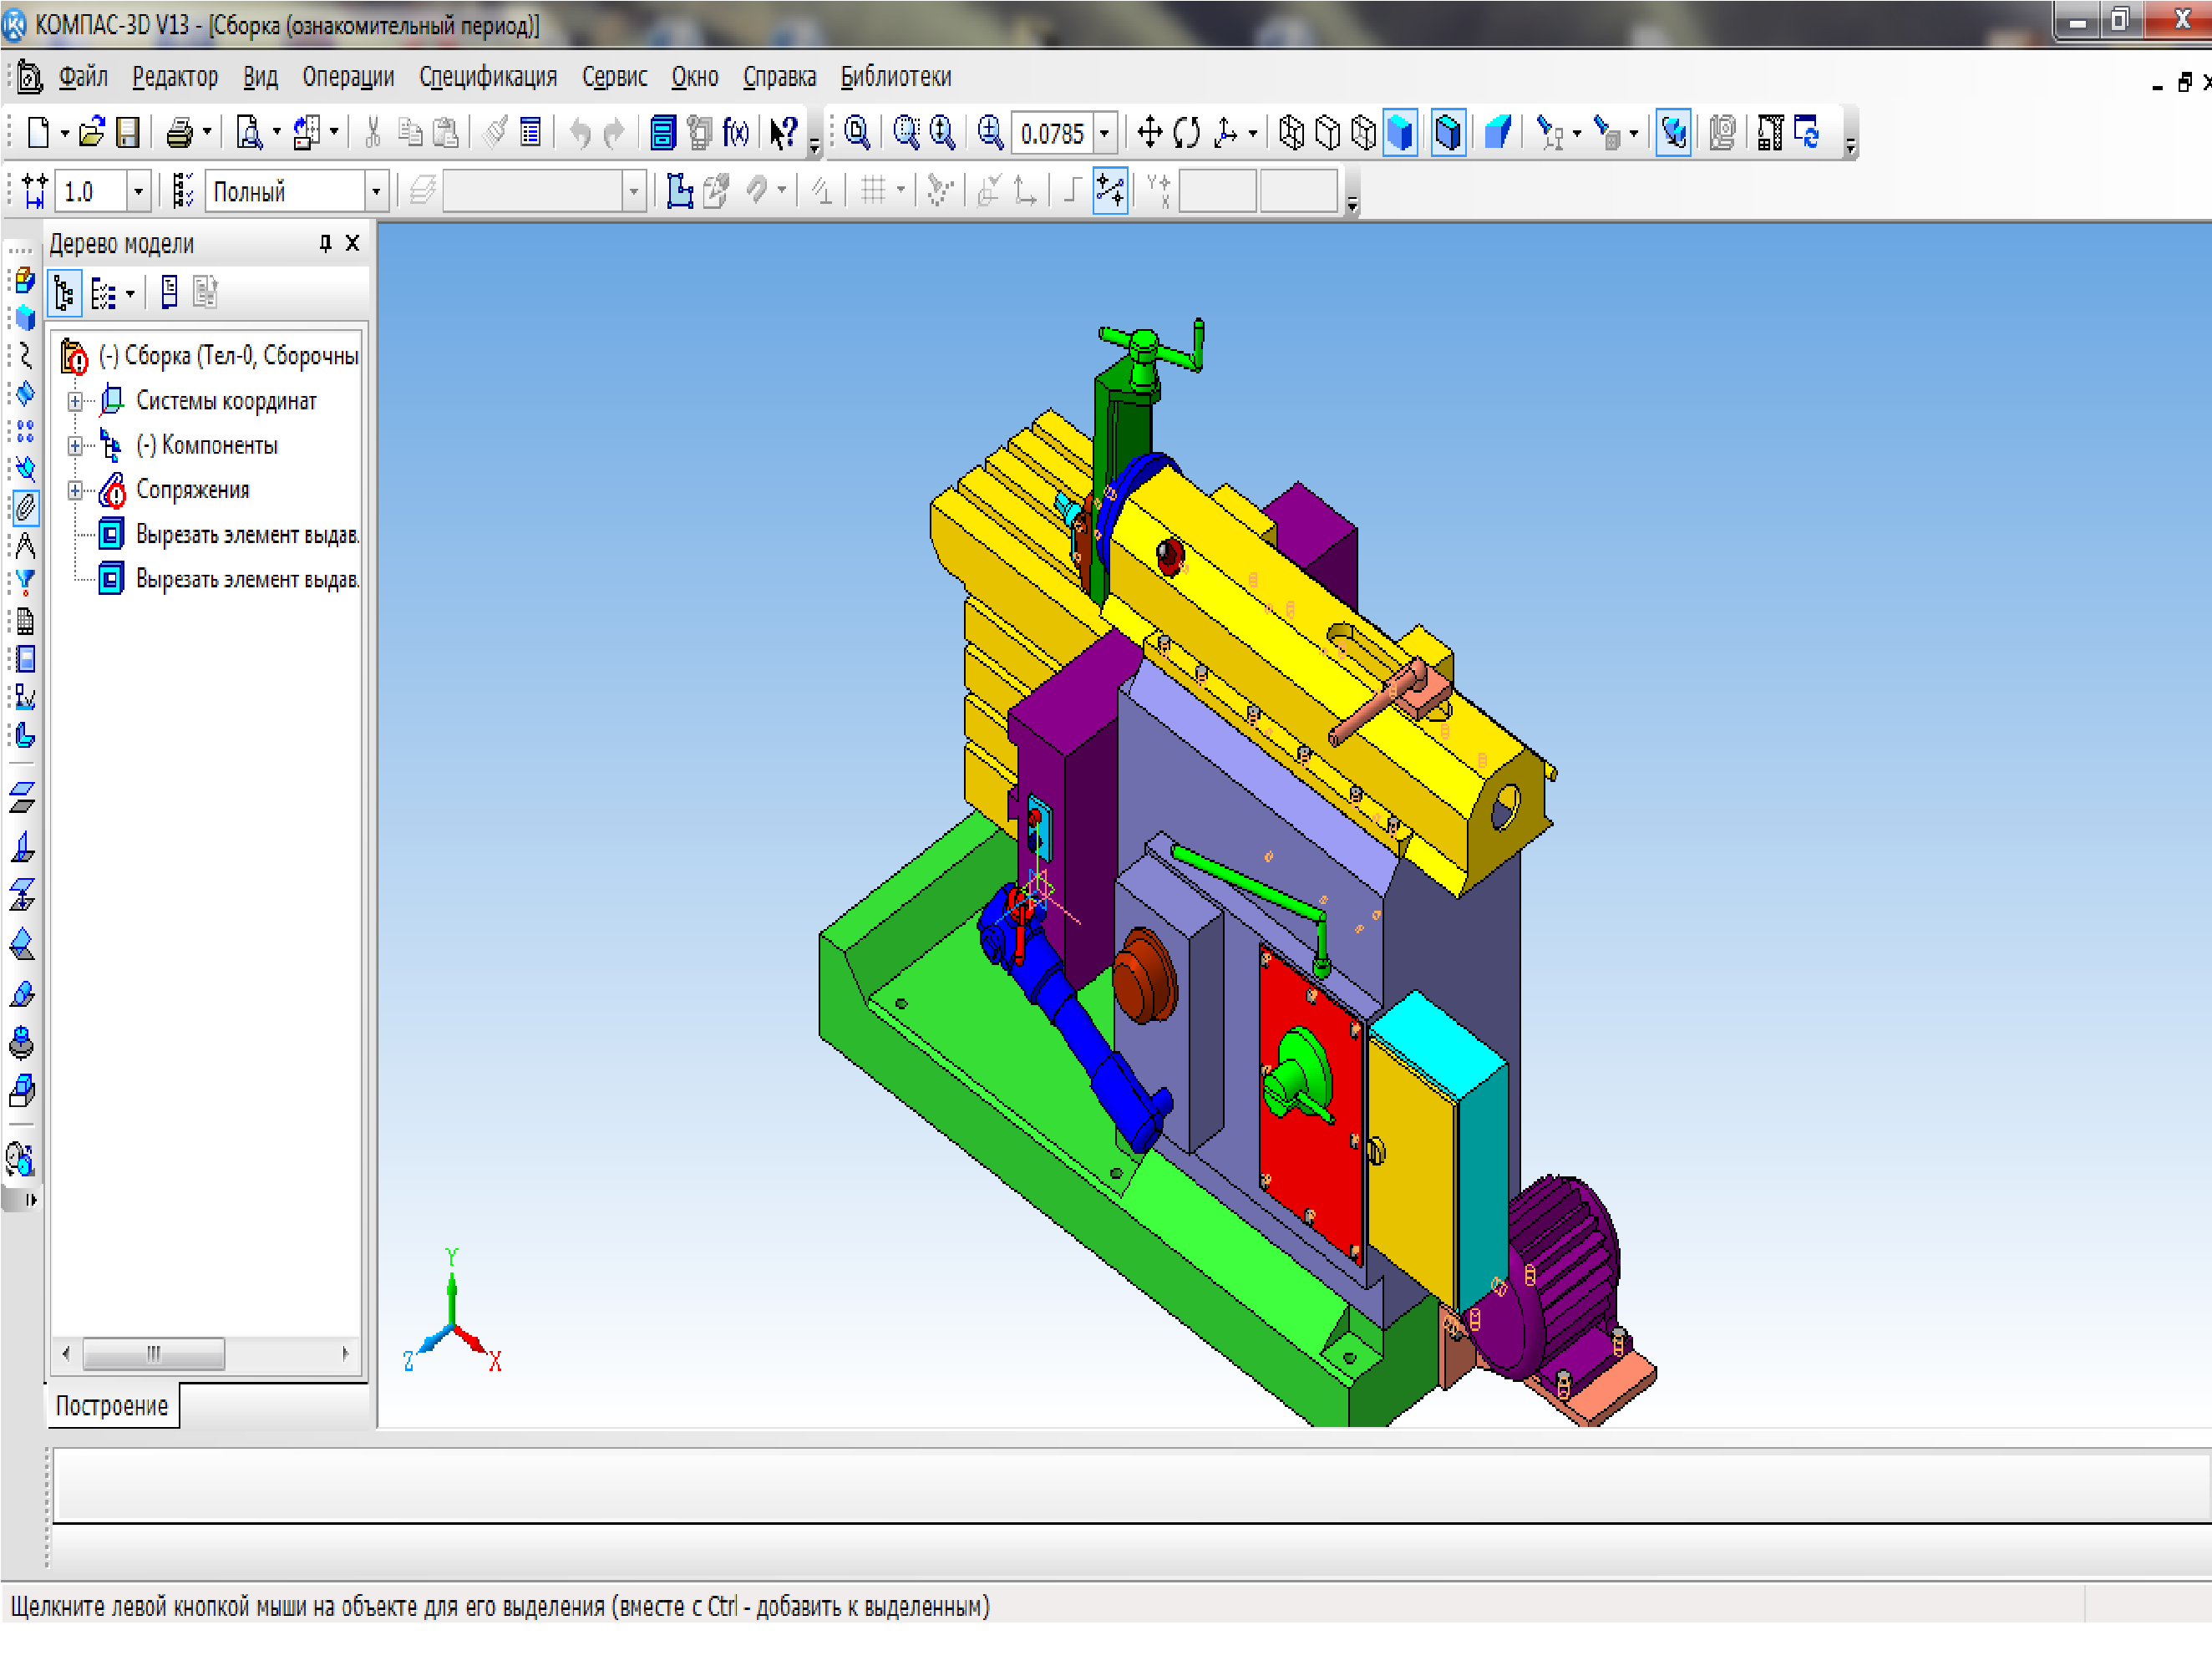Click the Построение tab

pyautogui.click(x=112, y=1406)
